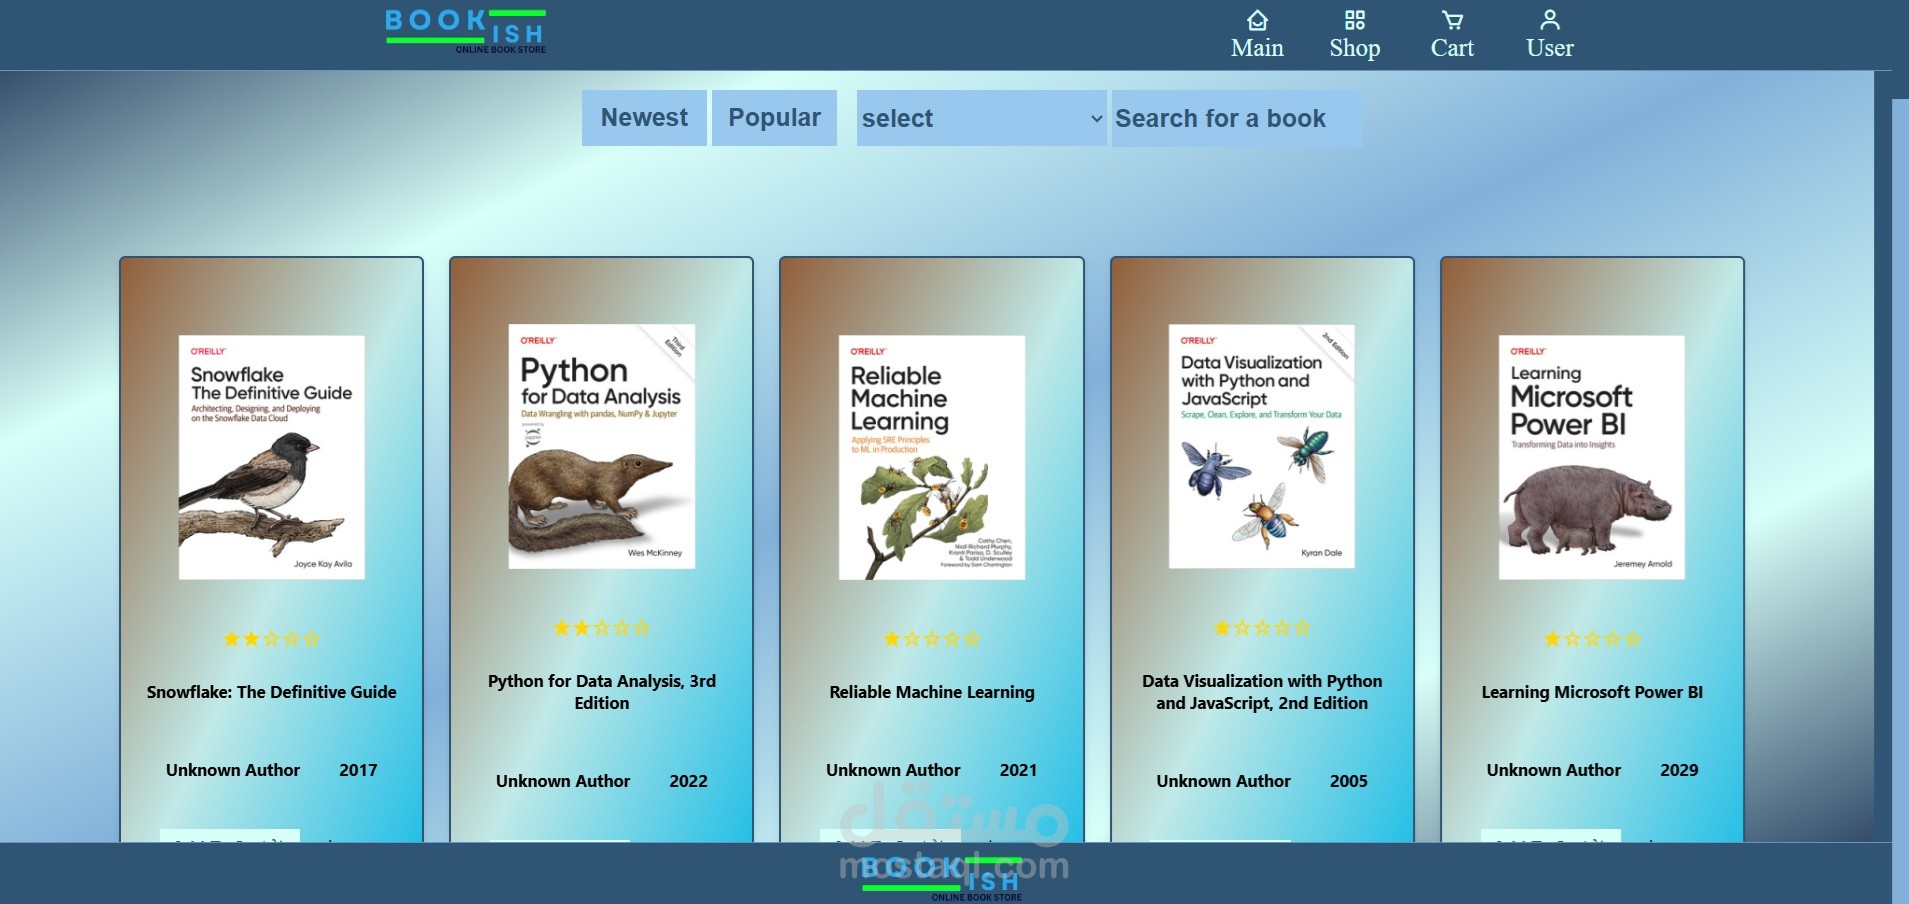Open Data Visualization with Python cover image
This screenshot has height=904, width=1909.
click(x=1262, y=446)
